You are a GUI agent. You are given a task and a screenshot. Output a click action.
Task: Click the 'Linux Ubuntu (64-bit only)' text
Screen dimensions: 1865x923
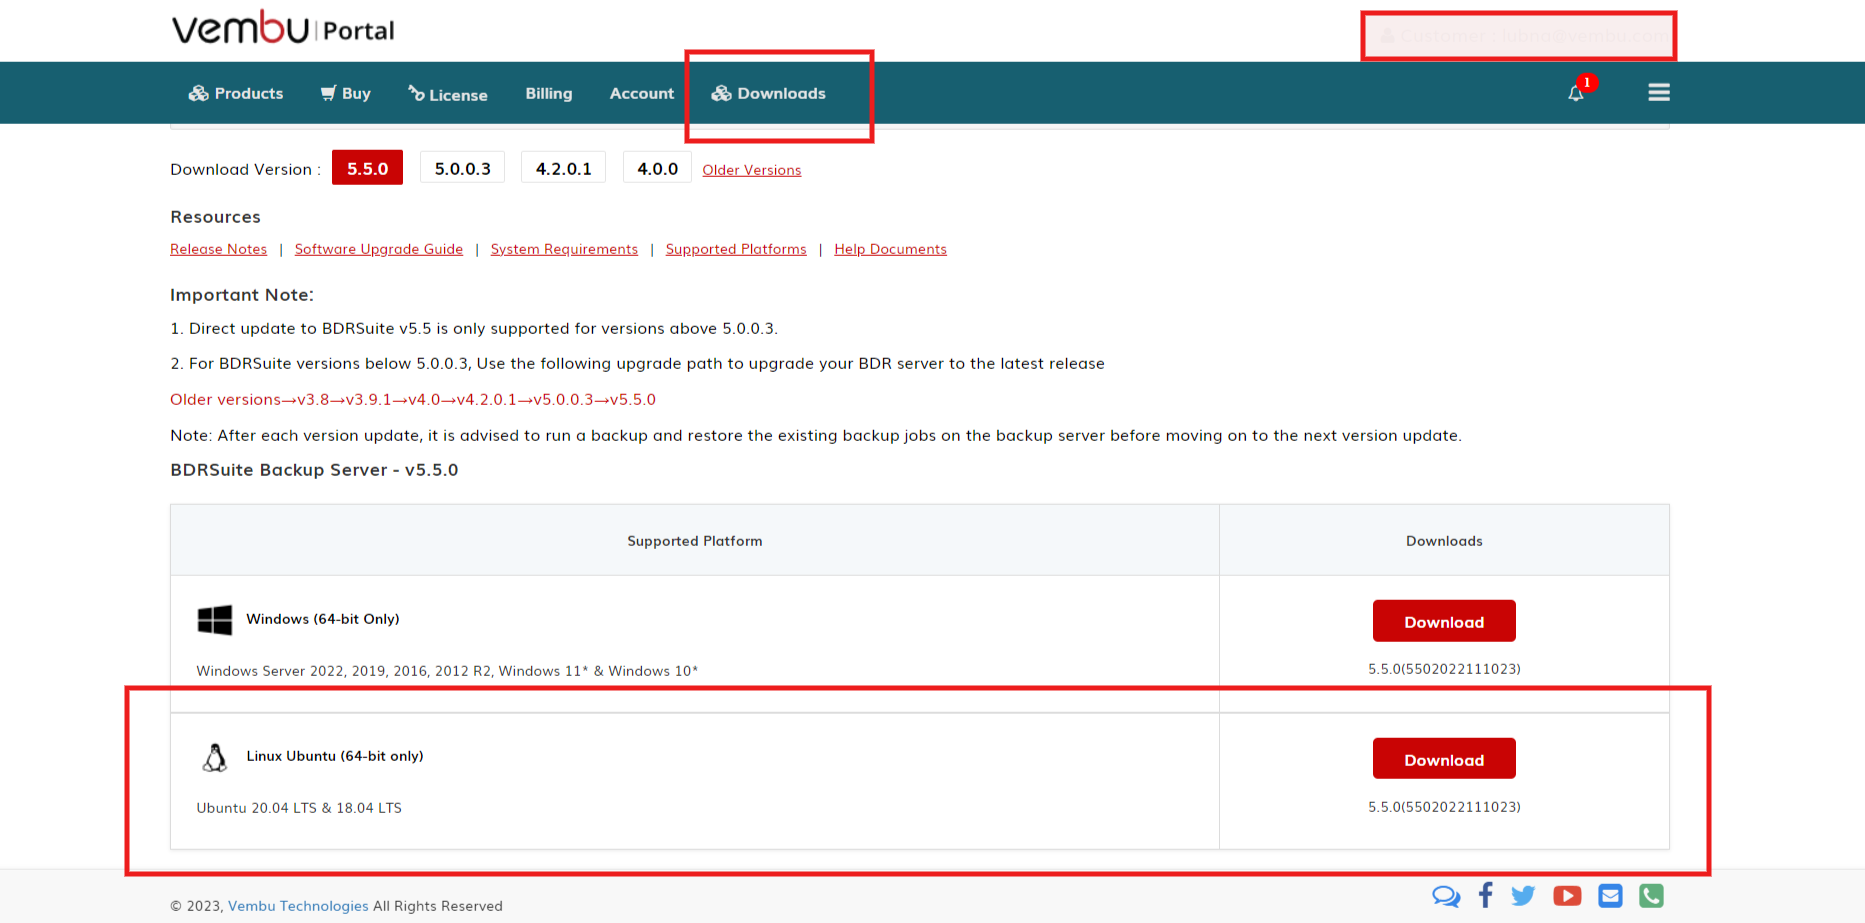[x=335, y=756]
